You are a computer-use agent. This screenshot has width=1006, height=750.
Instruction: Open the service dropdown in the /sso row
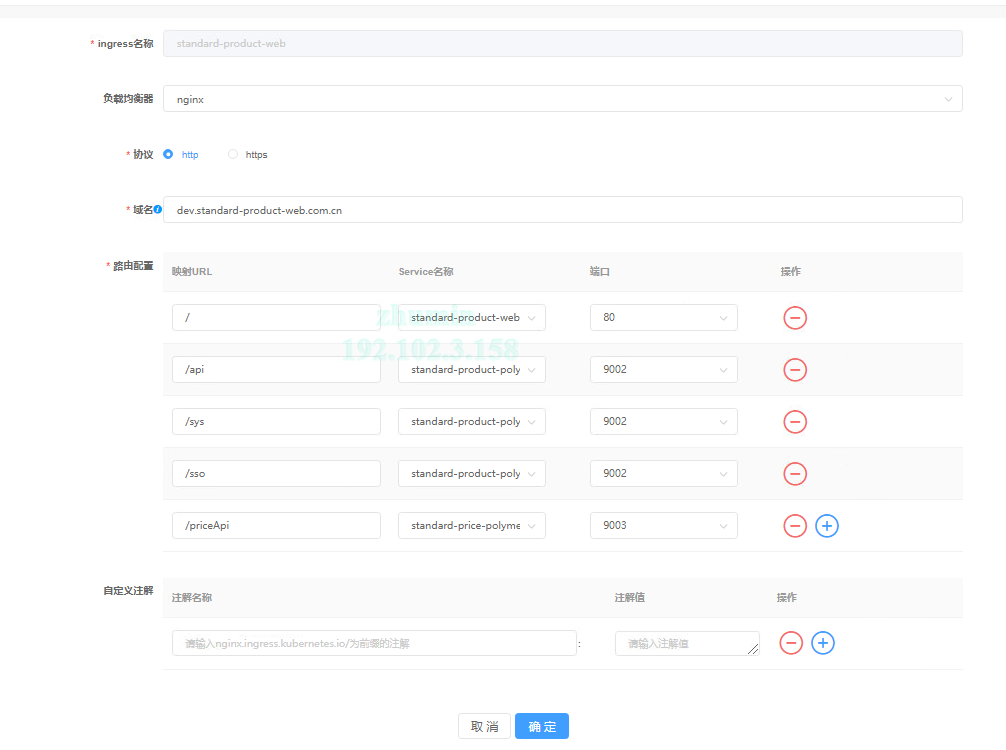point(472,473)
